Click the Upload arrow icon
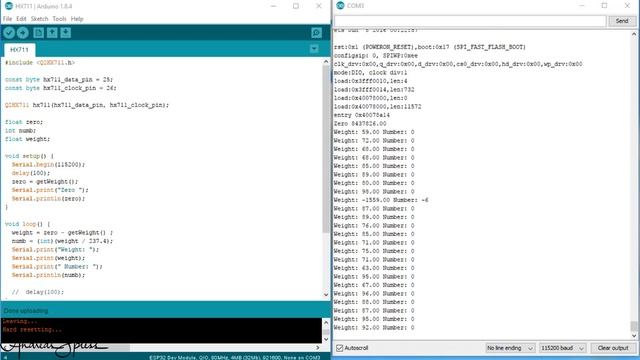 (23, 33)
